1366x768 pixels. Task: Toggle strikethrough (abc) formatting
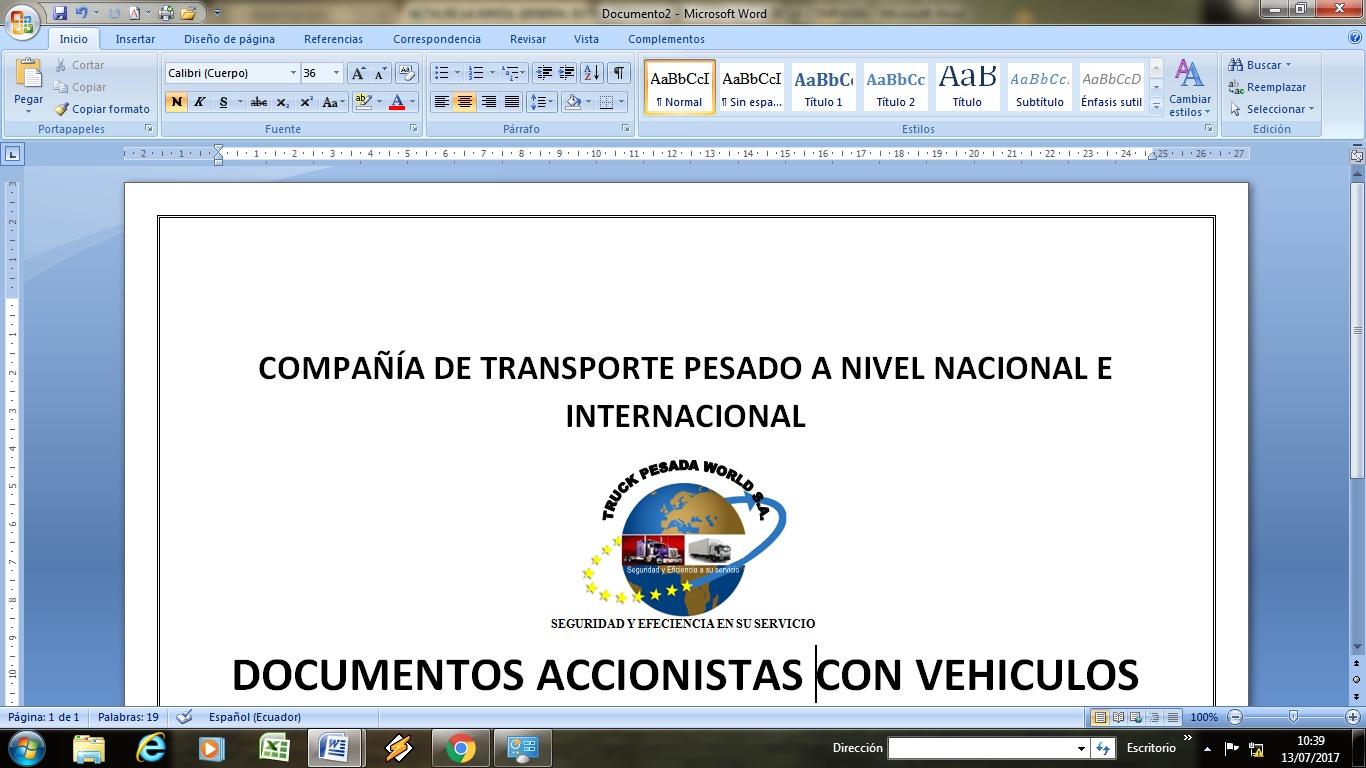pos(259,102)
